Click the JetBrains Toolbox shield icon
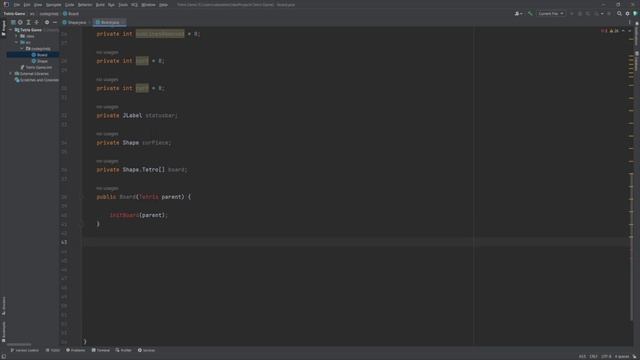 [636, 14]
